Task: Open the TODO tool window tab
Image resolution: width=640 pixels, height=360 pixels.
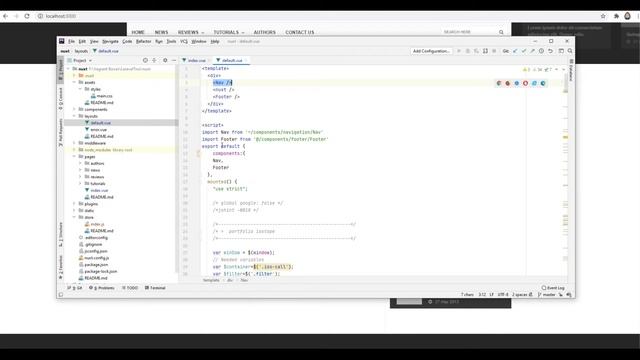Action: tap(130, 288)
